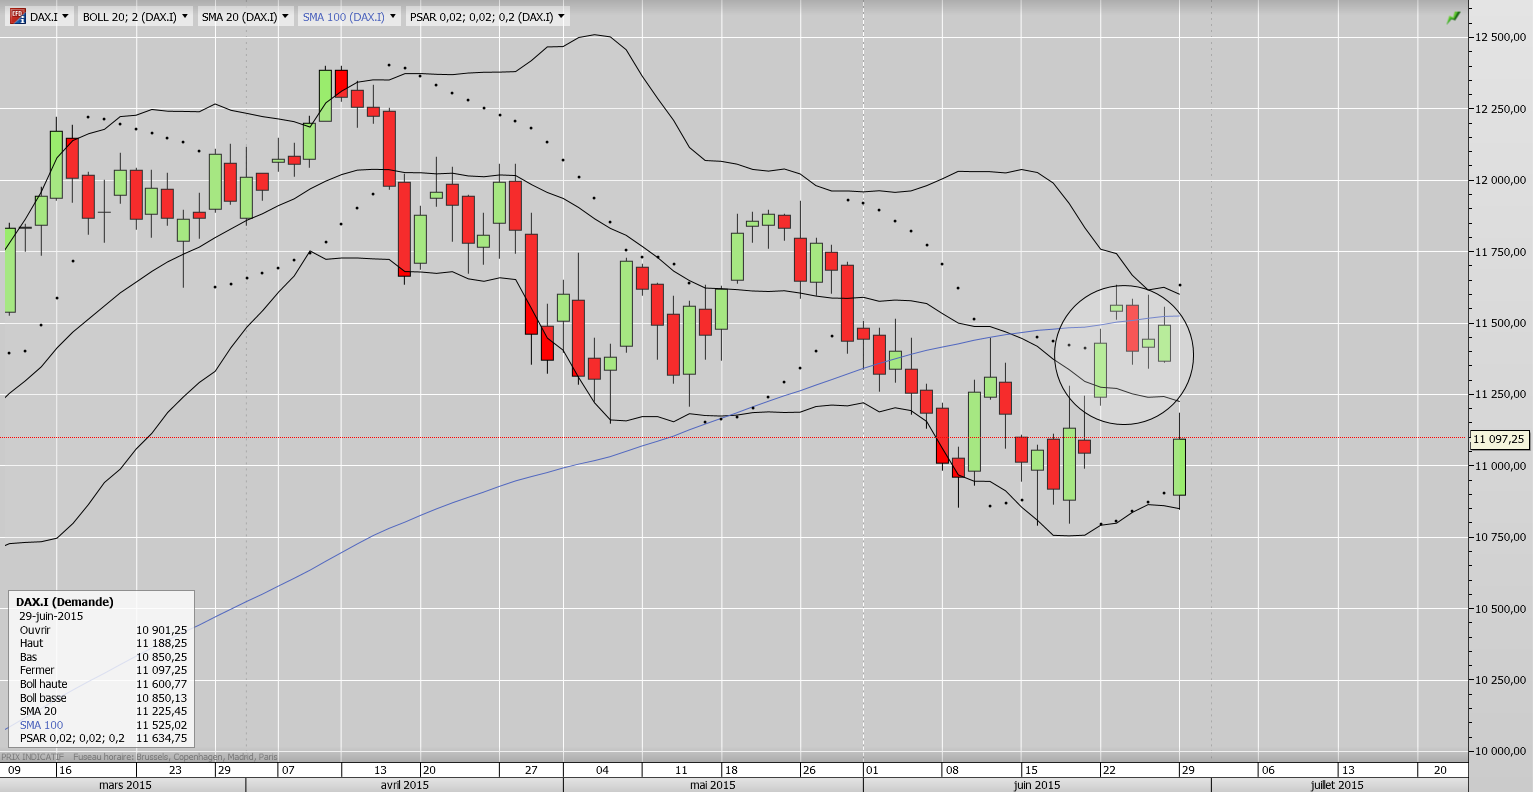The width and height of the screenshot is (1533, 792).
Task: Select the Bas row label in the info box
Action: pos(28,657)
